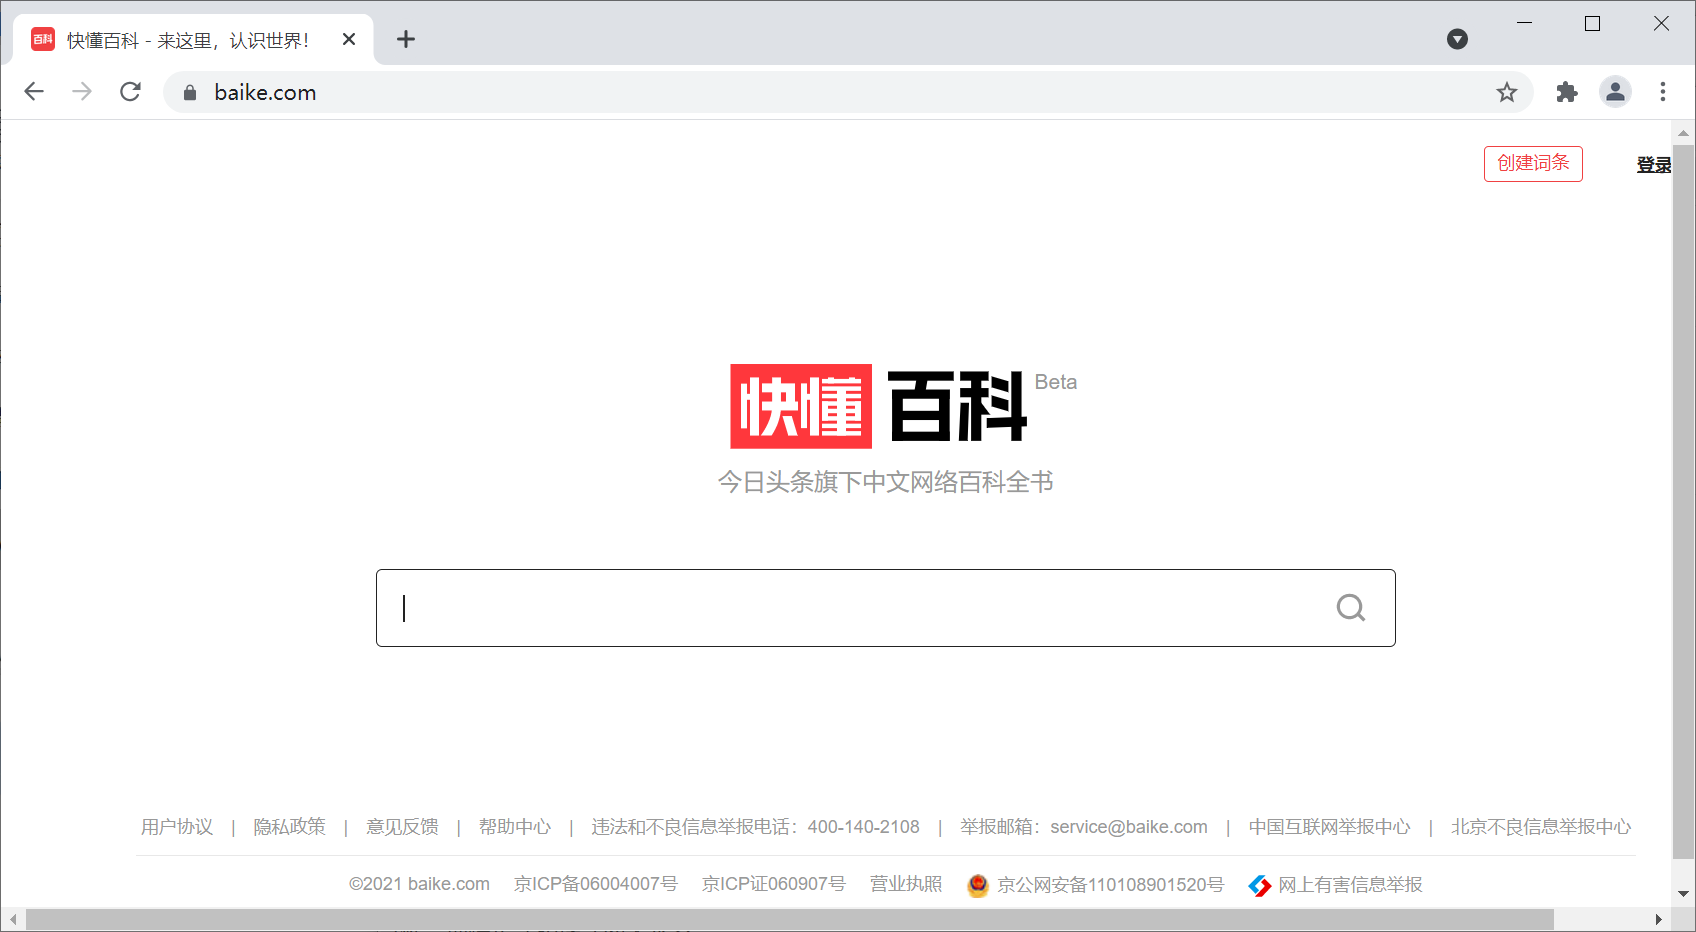Open the 用户协议 link
This screenshot has height=932, width=1696.
176,827
